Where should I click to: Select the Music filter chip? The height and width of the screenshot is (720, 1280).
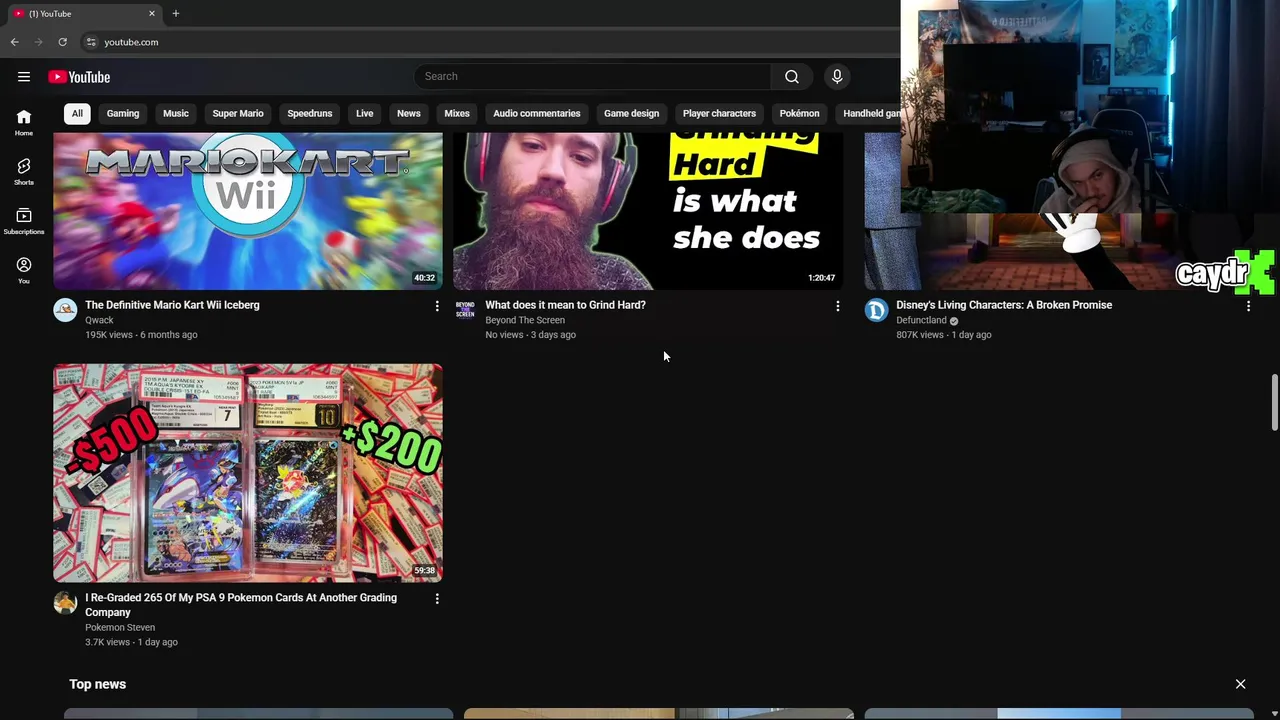click(176, 113)
